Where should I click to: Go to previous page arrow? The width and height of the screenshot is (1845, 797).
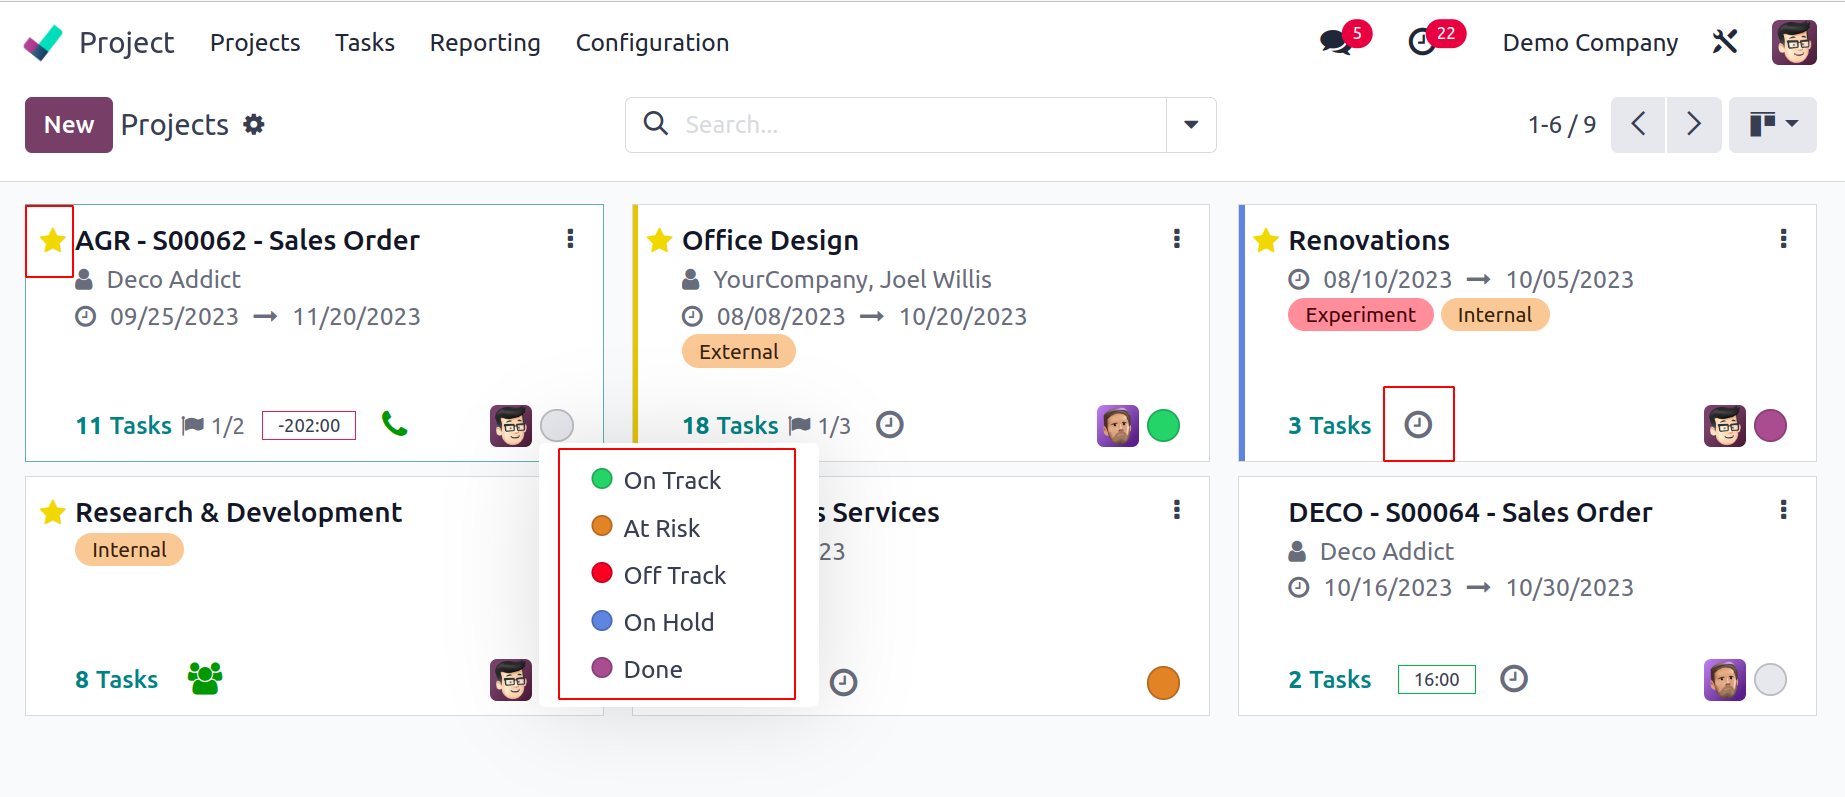pos(1638,124)
